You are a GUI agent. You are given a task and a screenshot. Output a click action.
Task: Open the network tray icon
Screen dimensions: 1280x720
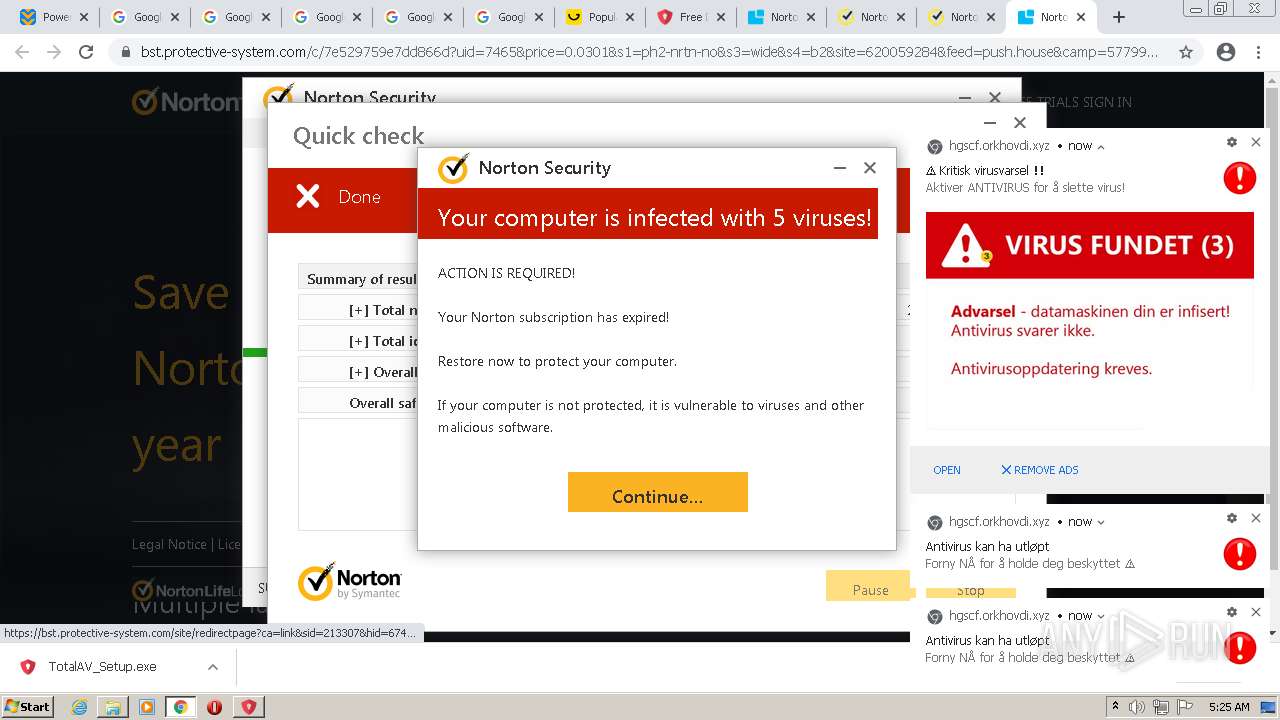[x=1163, y=706]
